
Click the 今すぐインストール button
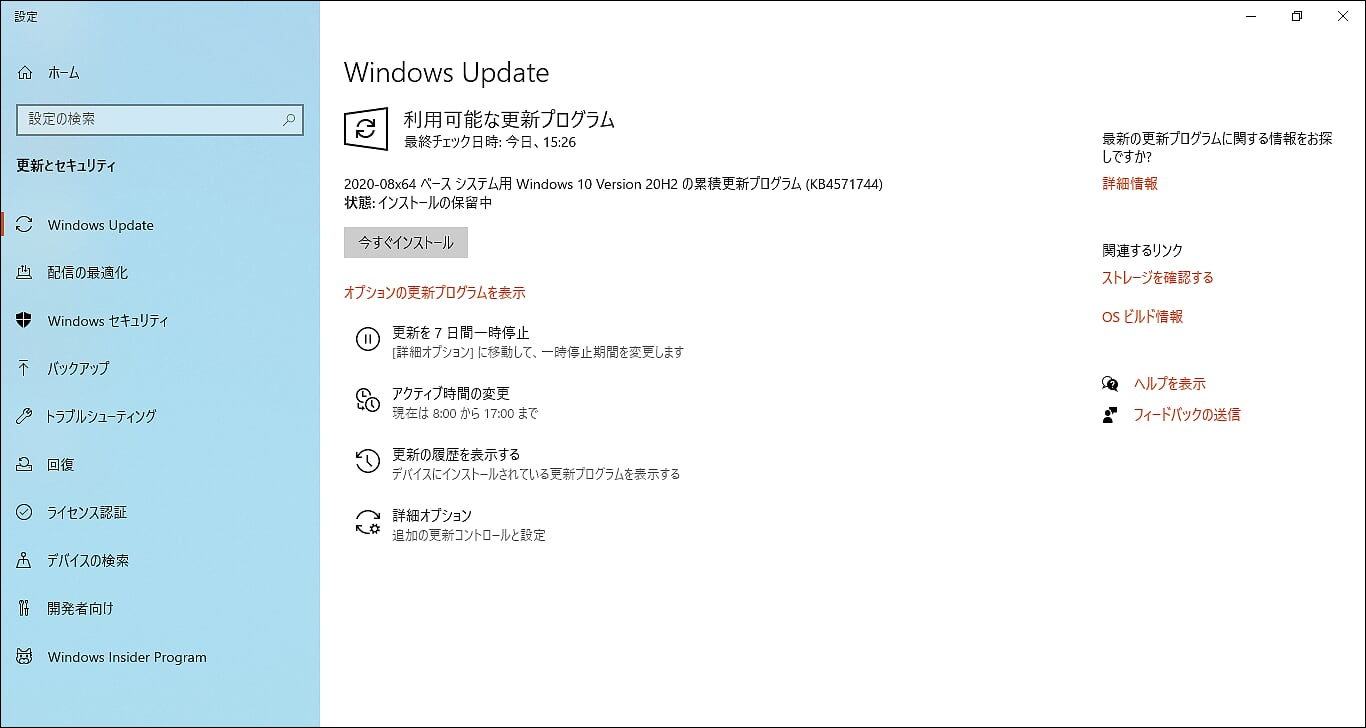406,243
